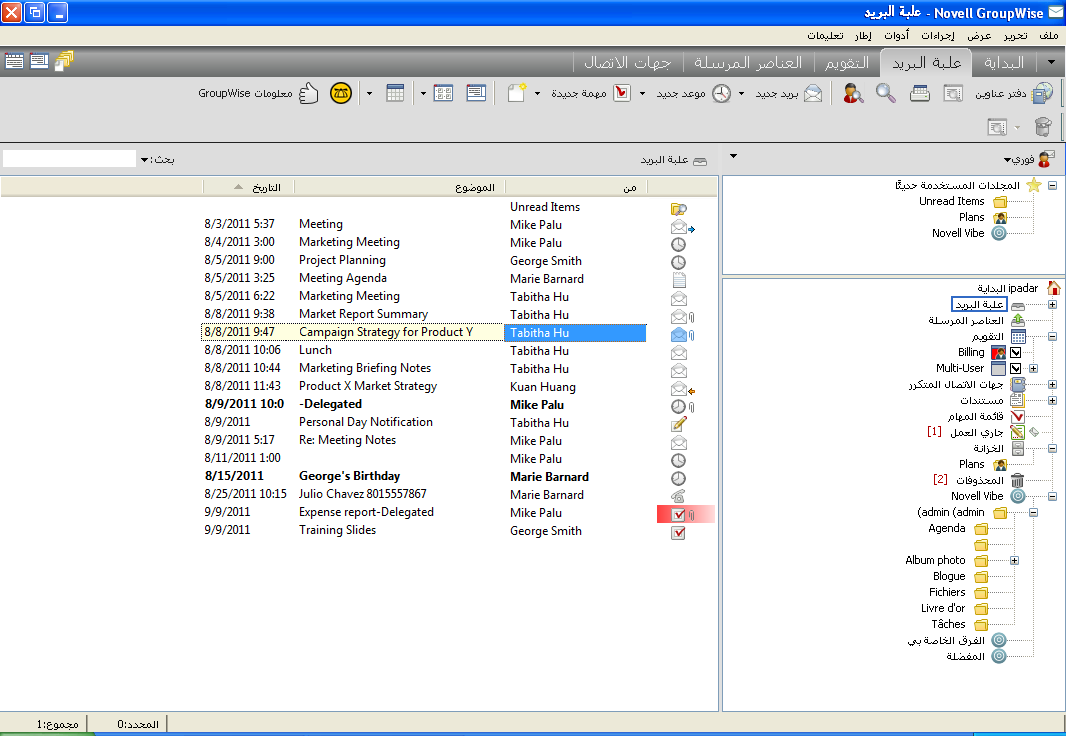The height and width of the screenshot is (736, 1066).
Task: Expand the علبة البريد tree node
Action: click(x=1052, y=304)
